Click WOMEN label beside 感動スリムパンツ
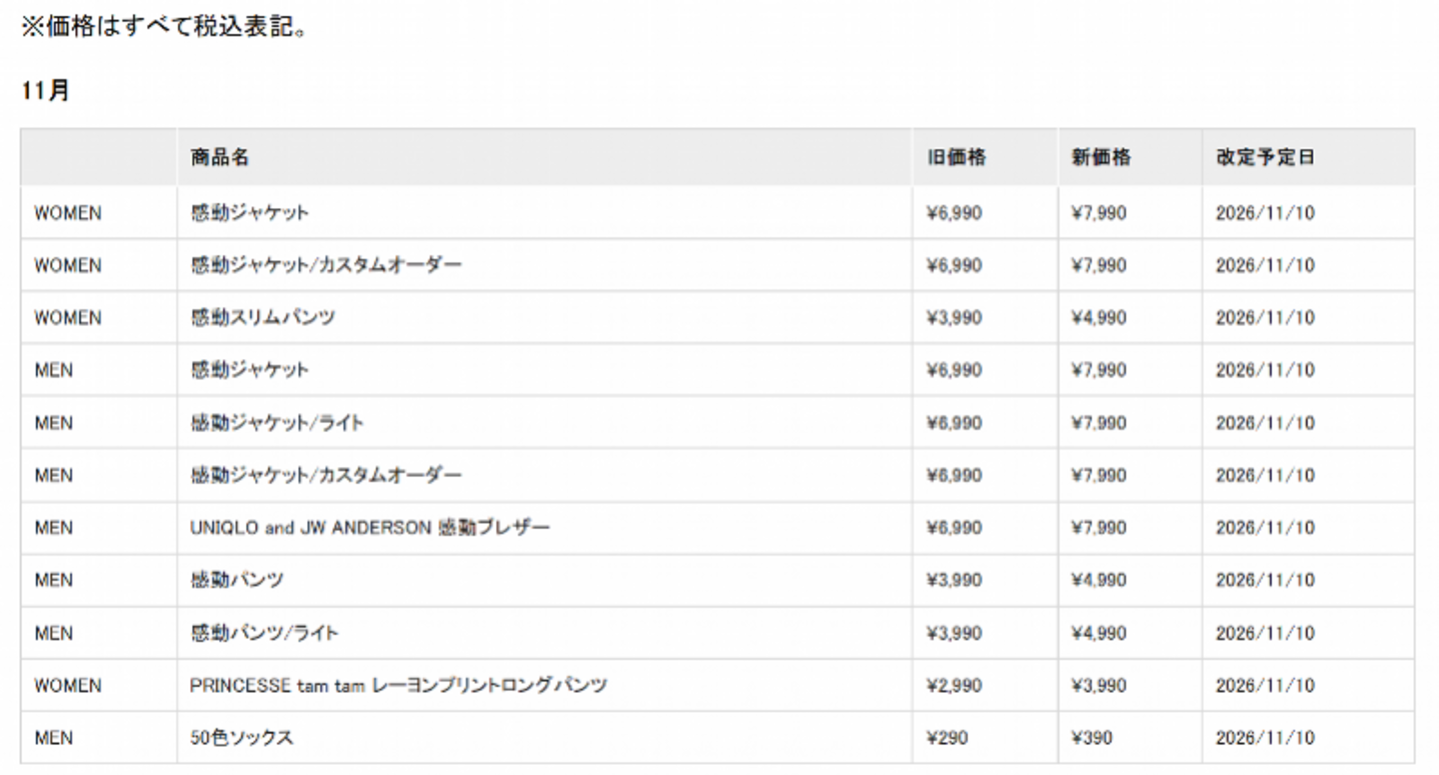 click(x=68, y=318)
